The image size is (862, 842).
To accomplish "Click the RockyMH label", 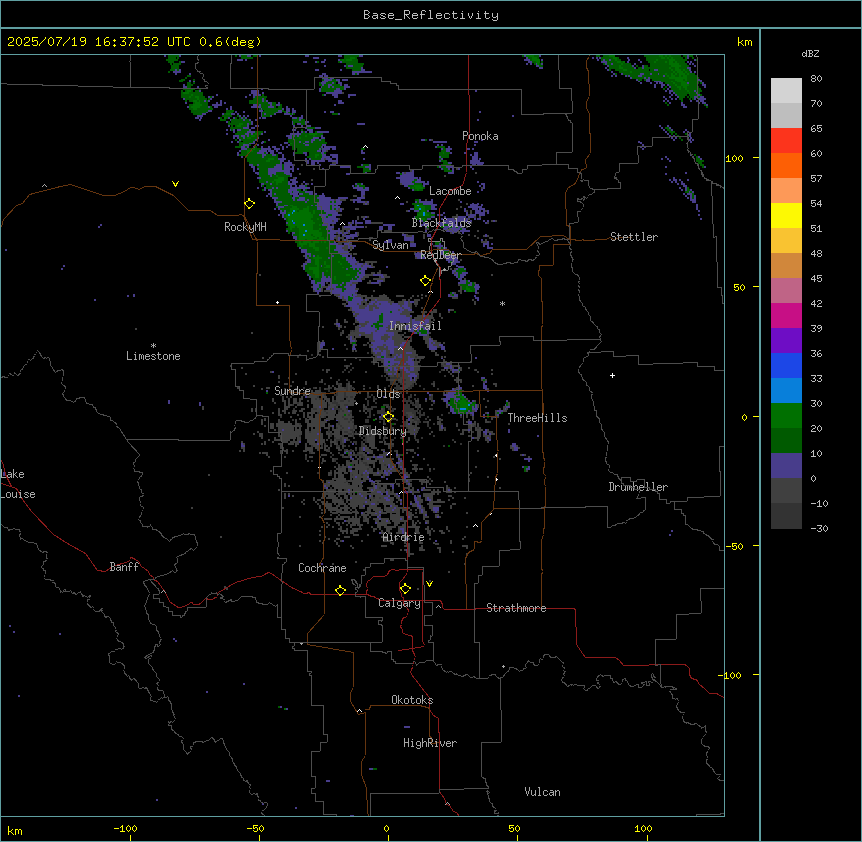I will [x=245, y=227].
